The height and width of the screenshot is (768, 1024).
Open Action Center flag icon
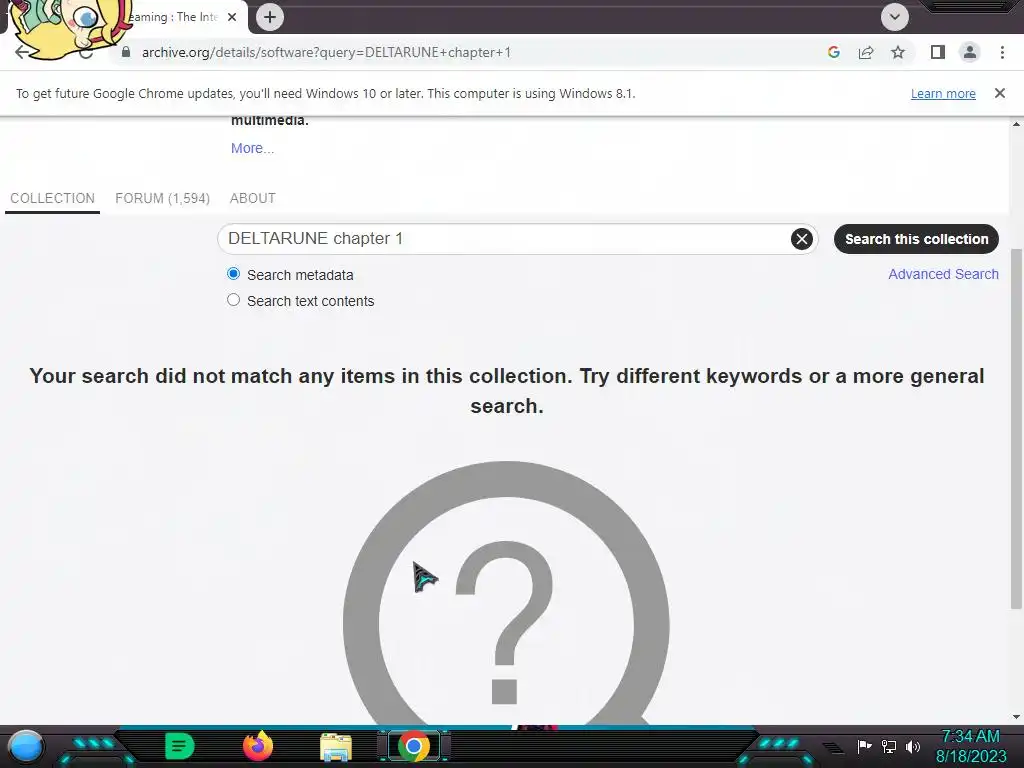pyautogui.click(x=865, y=746)
